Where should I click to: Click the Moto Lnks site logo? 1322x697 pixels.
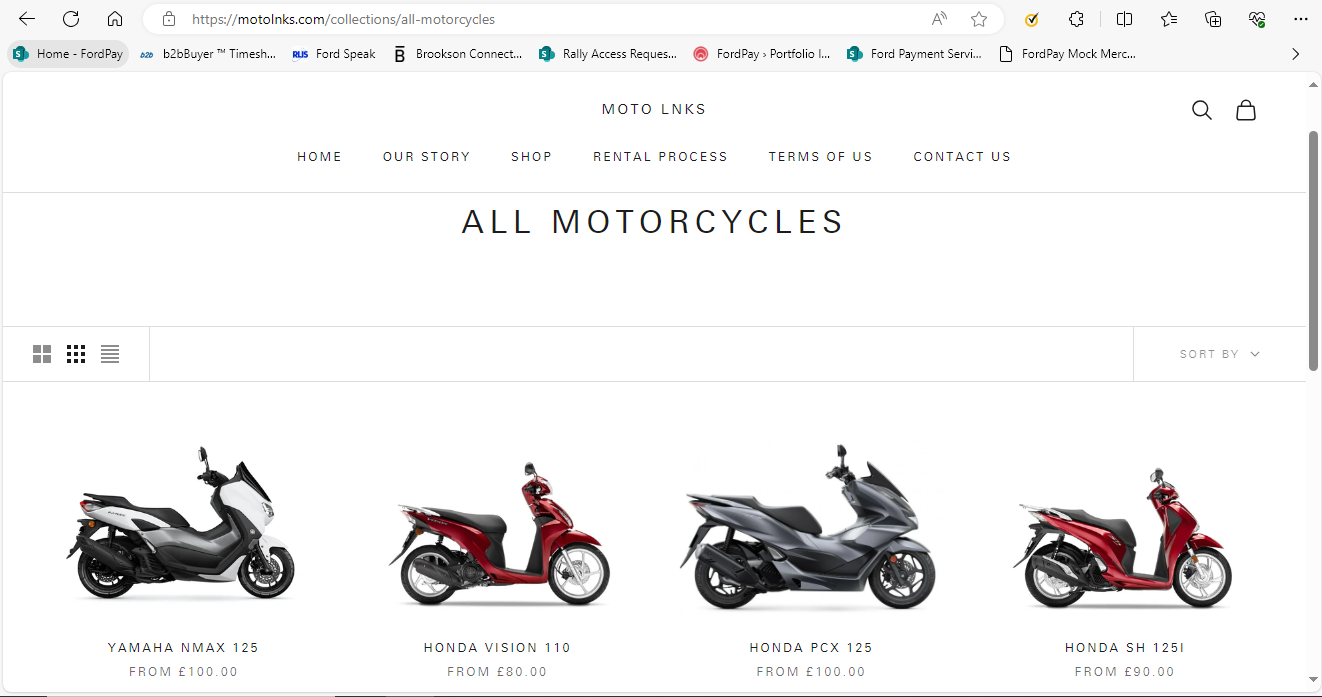pos(654,109)
